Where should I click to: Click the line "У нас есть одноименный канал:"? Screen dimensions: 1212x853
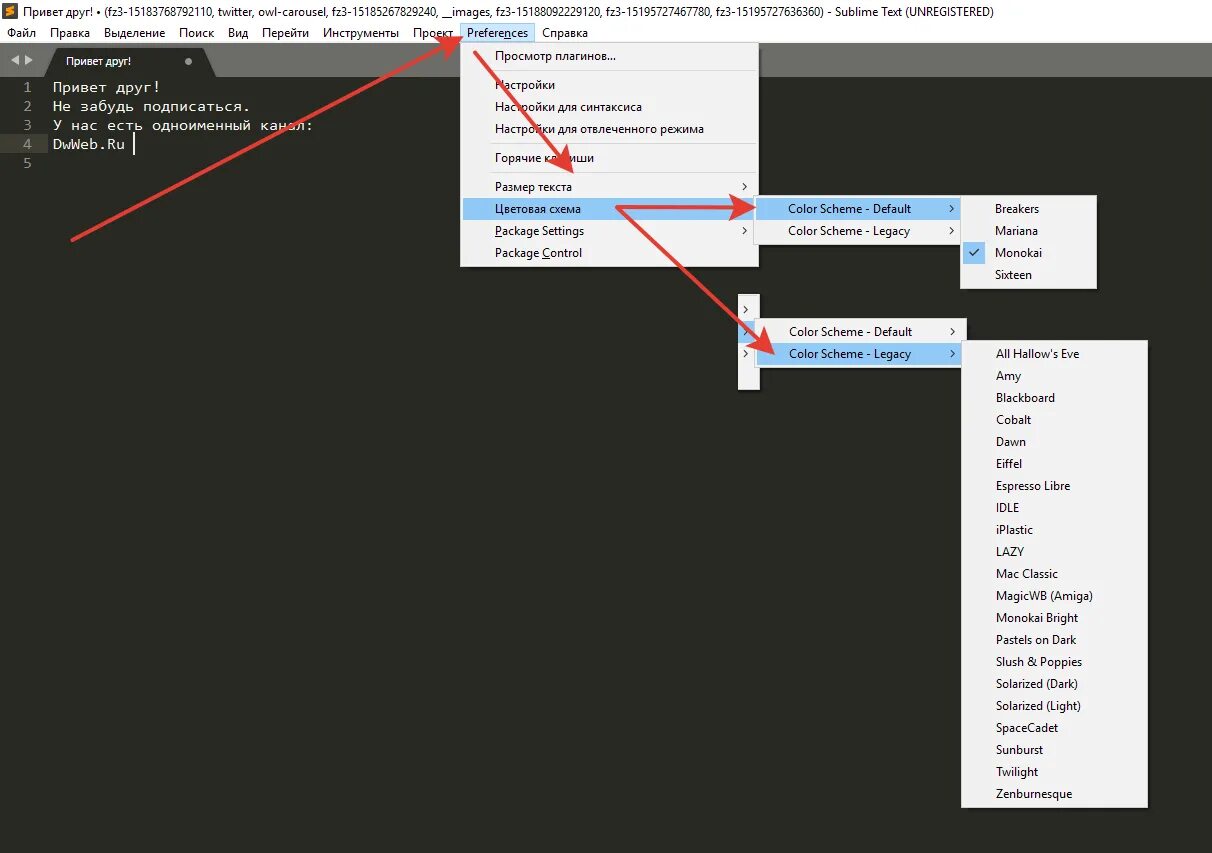click(x=183, y=126)
